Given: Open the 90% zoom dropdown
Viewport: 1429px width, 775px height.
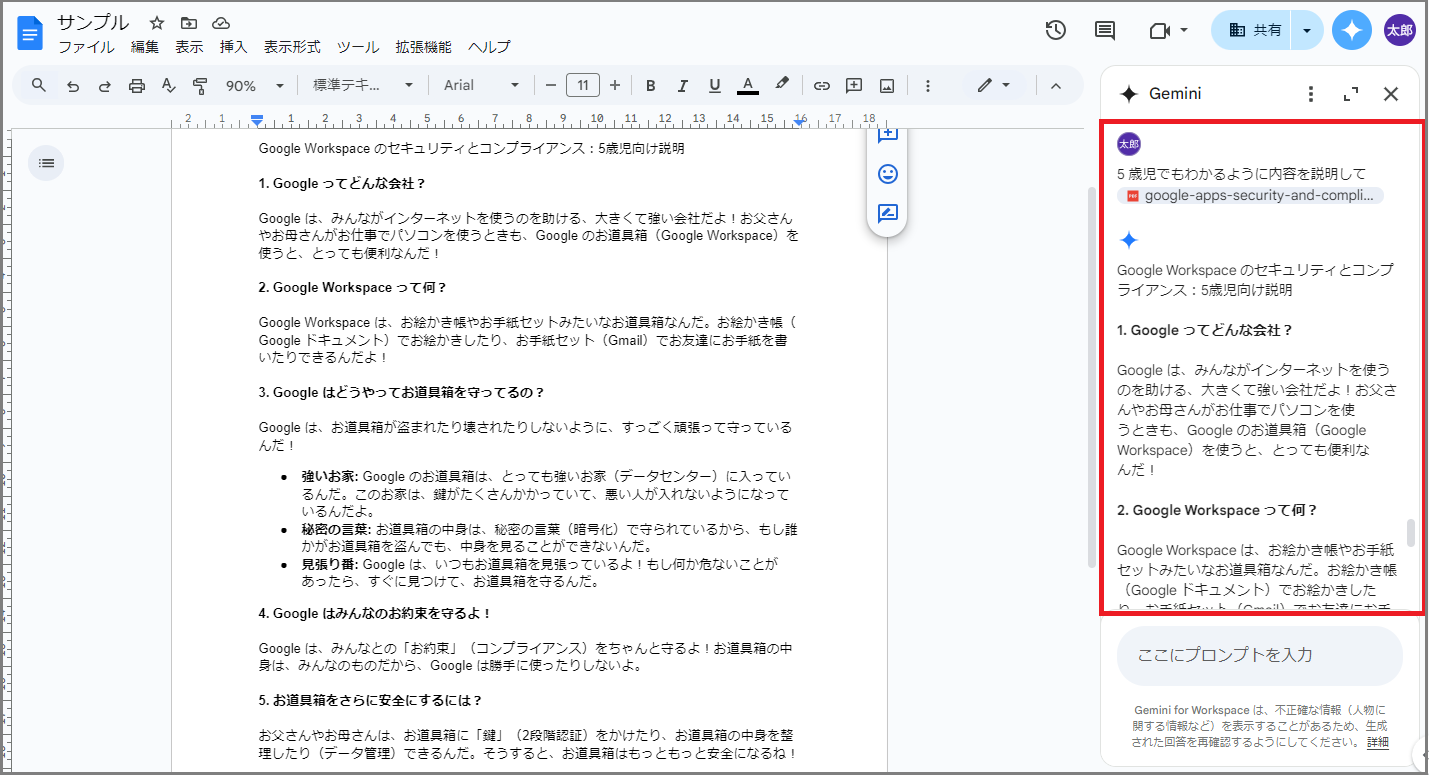Looking at the screenshot, I should pyautogui.click(x=254, y=86).
